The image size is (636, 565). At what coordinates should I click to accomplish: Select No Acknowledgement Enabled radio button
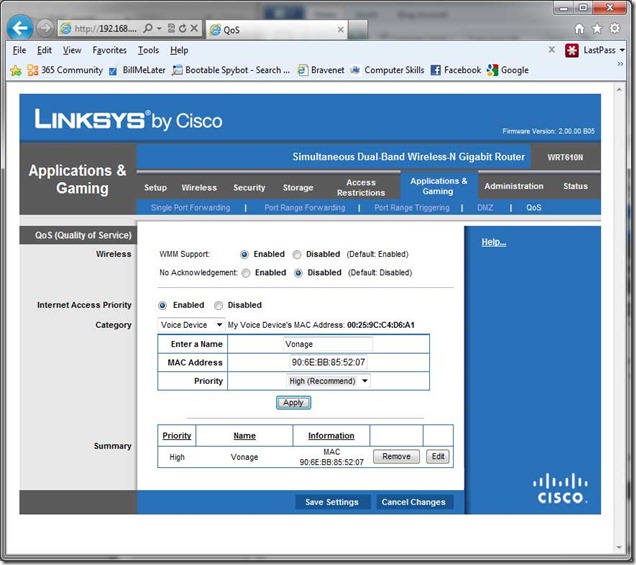[x=246, y=273]
